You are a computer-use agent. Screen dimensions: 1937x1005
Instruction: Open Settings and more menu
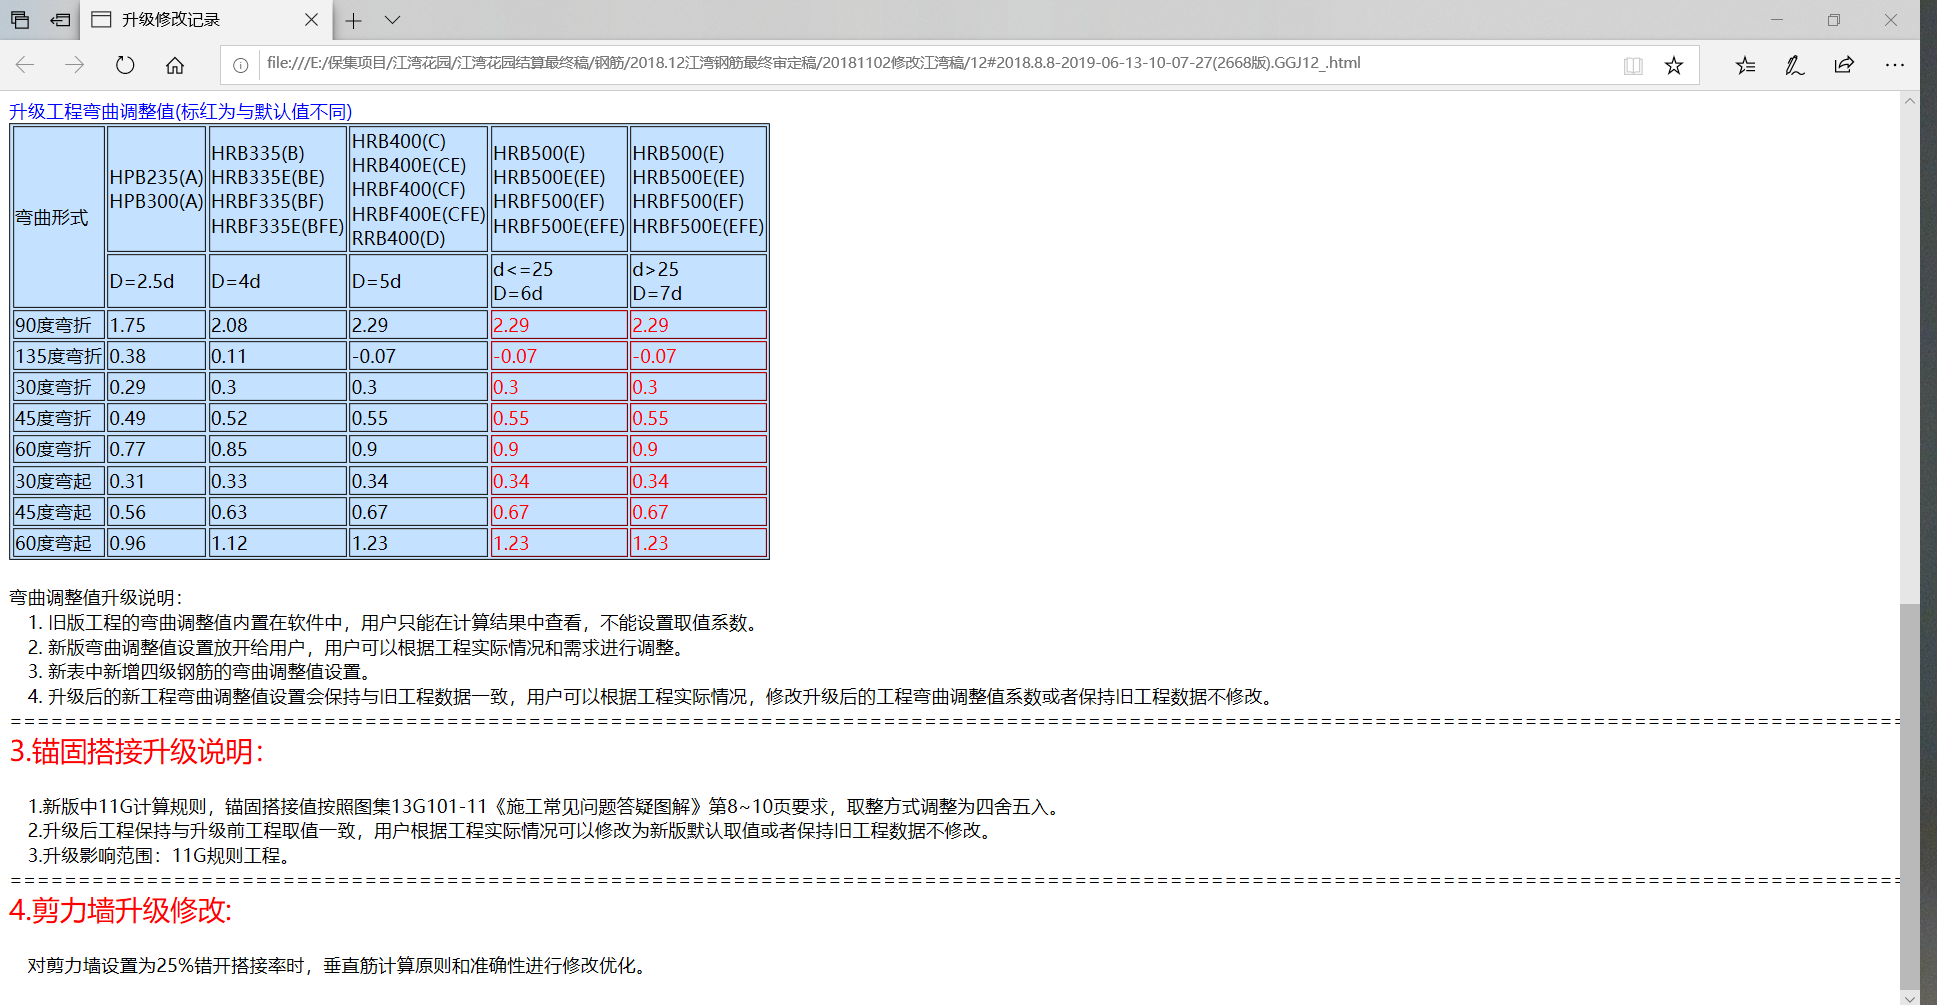1894,65
